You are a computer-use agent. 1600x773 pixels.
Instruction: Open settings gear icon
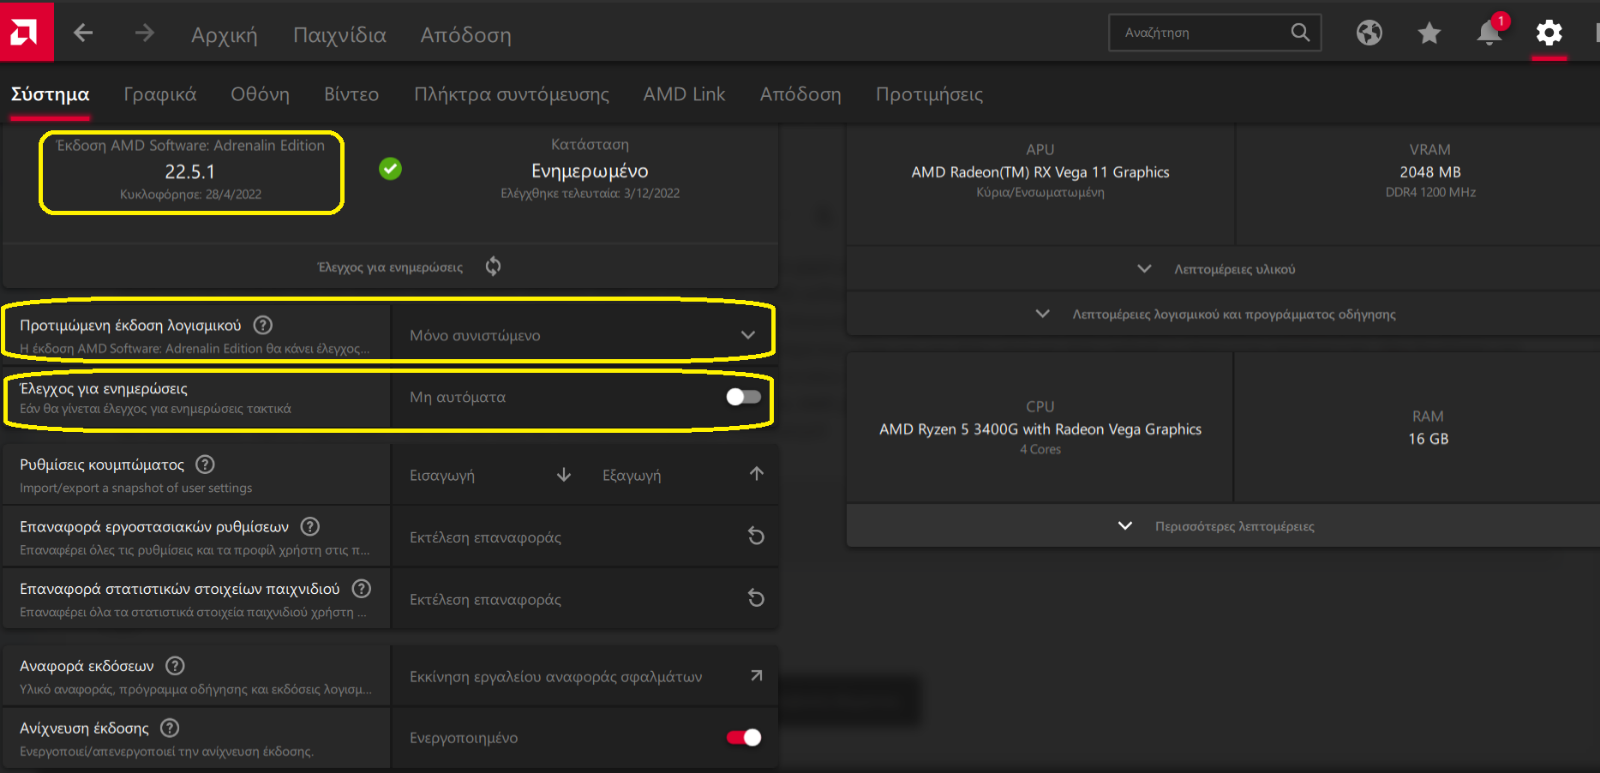coord(1549,33)
